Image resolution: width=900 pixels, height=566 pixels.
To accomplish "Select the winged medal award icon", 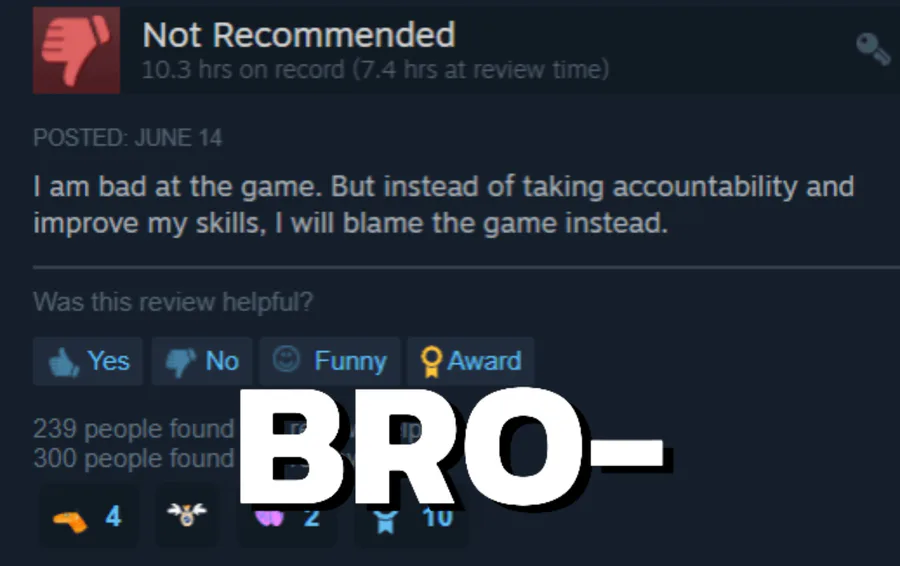I will coord(187,514).
